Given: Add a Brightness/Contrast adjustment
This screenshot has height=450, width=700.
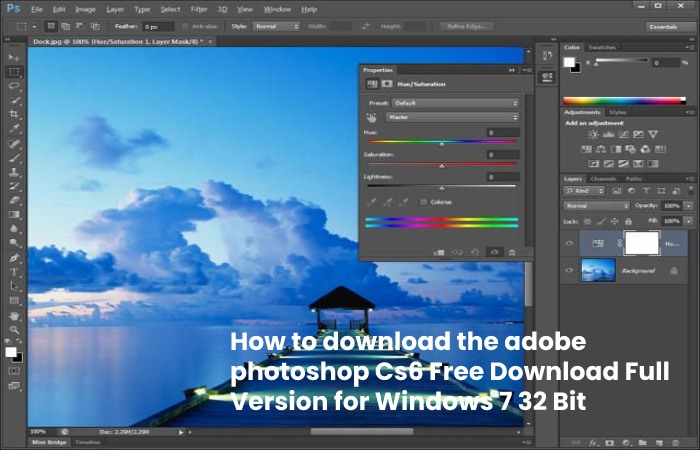Looking at the screenshot, I should click(x=593, y=134).
